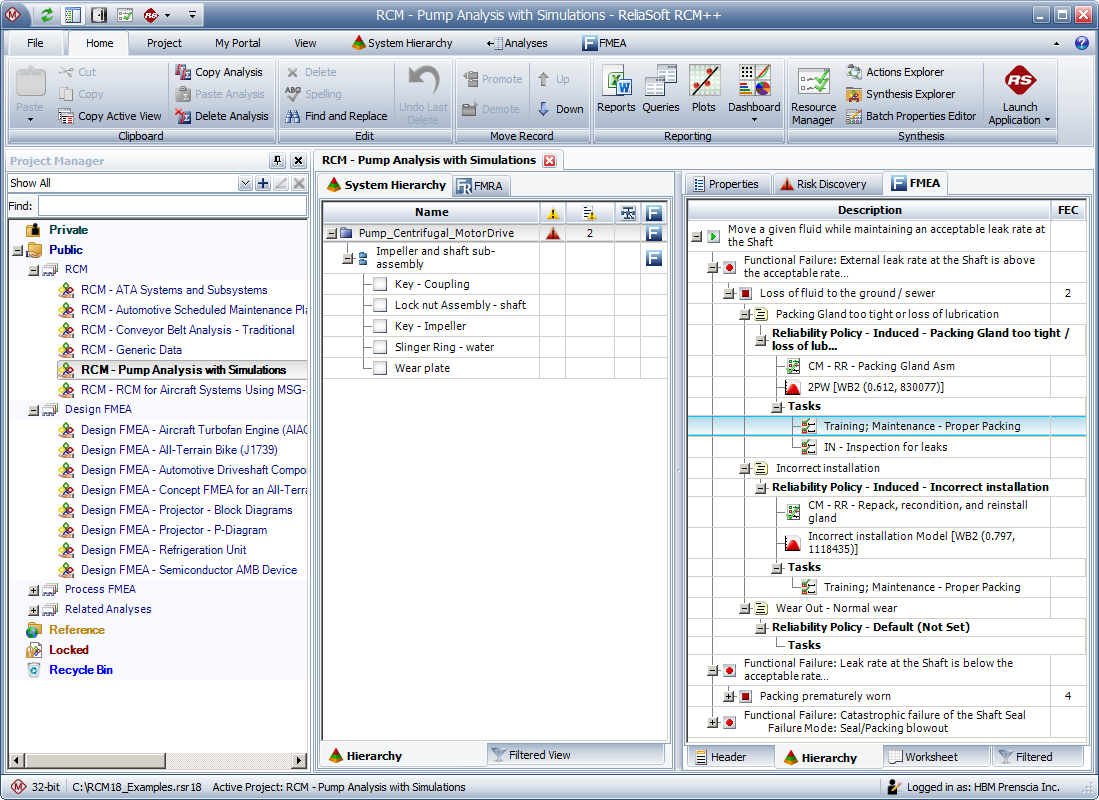Open the Recycle Bin in Project Manager
1099x800 pixels.
(80, 670)
